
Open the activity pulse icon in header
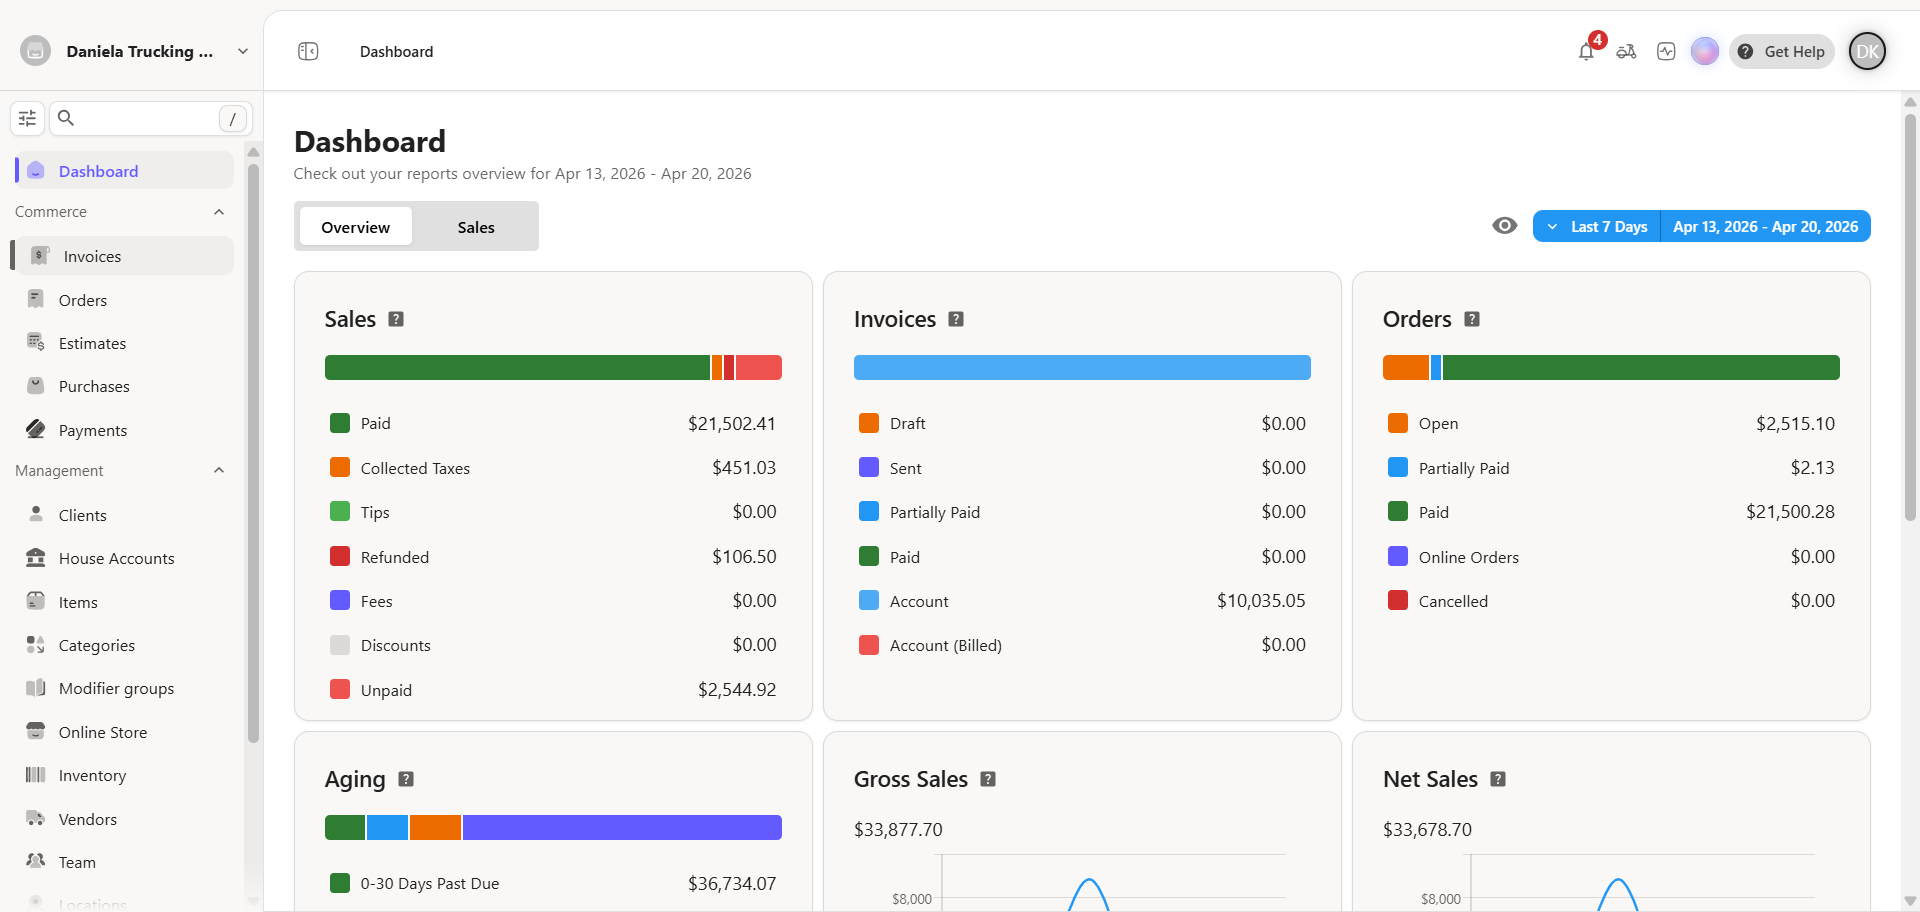point(1666,52)
